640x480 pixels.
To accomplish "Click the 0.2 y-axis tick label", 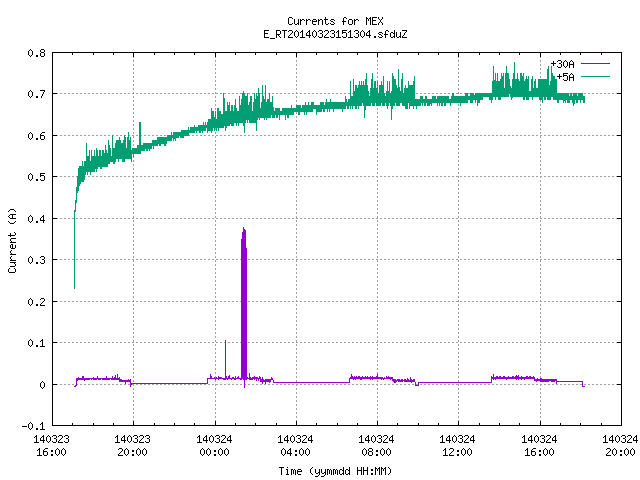I will click(x=36, y=302).
